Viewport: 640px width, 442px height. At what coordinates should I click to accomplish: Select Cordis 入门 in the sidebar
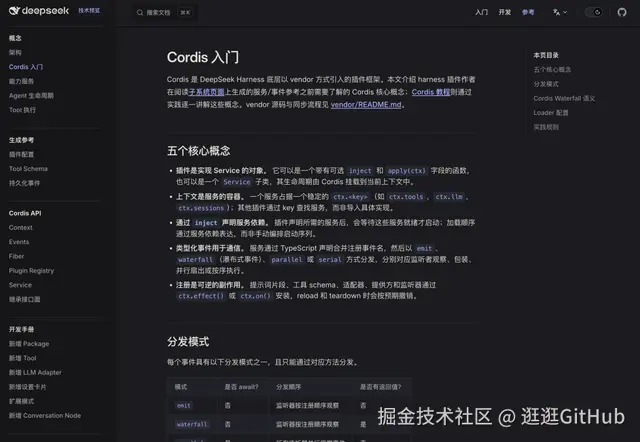(x=26, y=67)
